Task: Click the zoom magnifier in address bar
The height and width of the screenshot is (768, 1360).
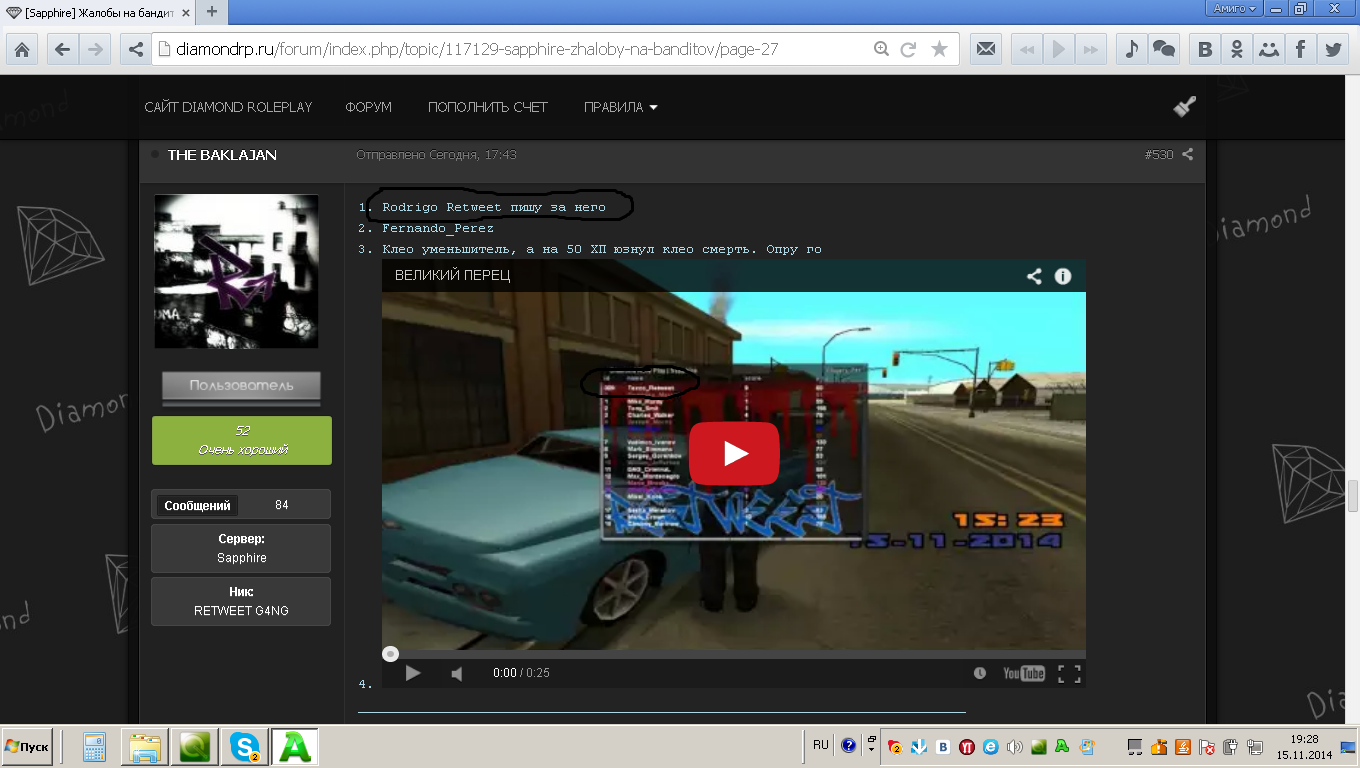Action: pos(881,49)
